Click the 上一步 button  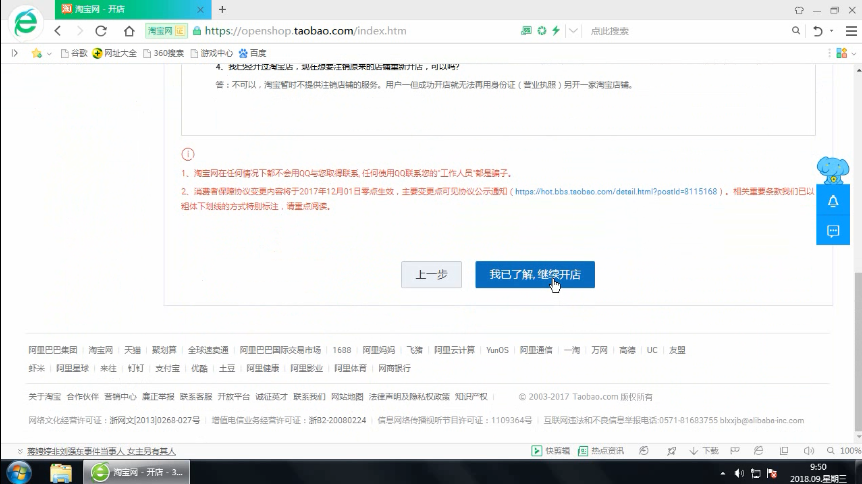(431, 274)
